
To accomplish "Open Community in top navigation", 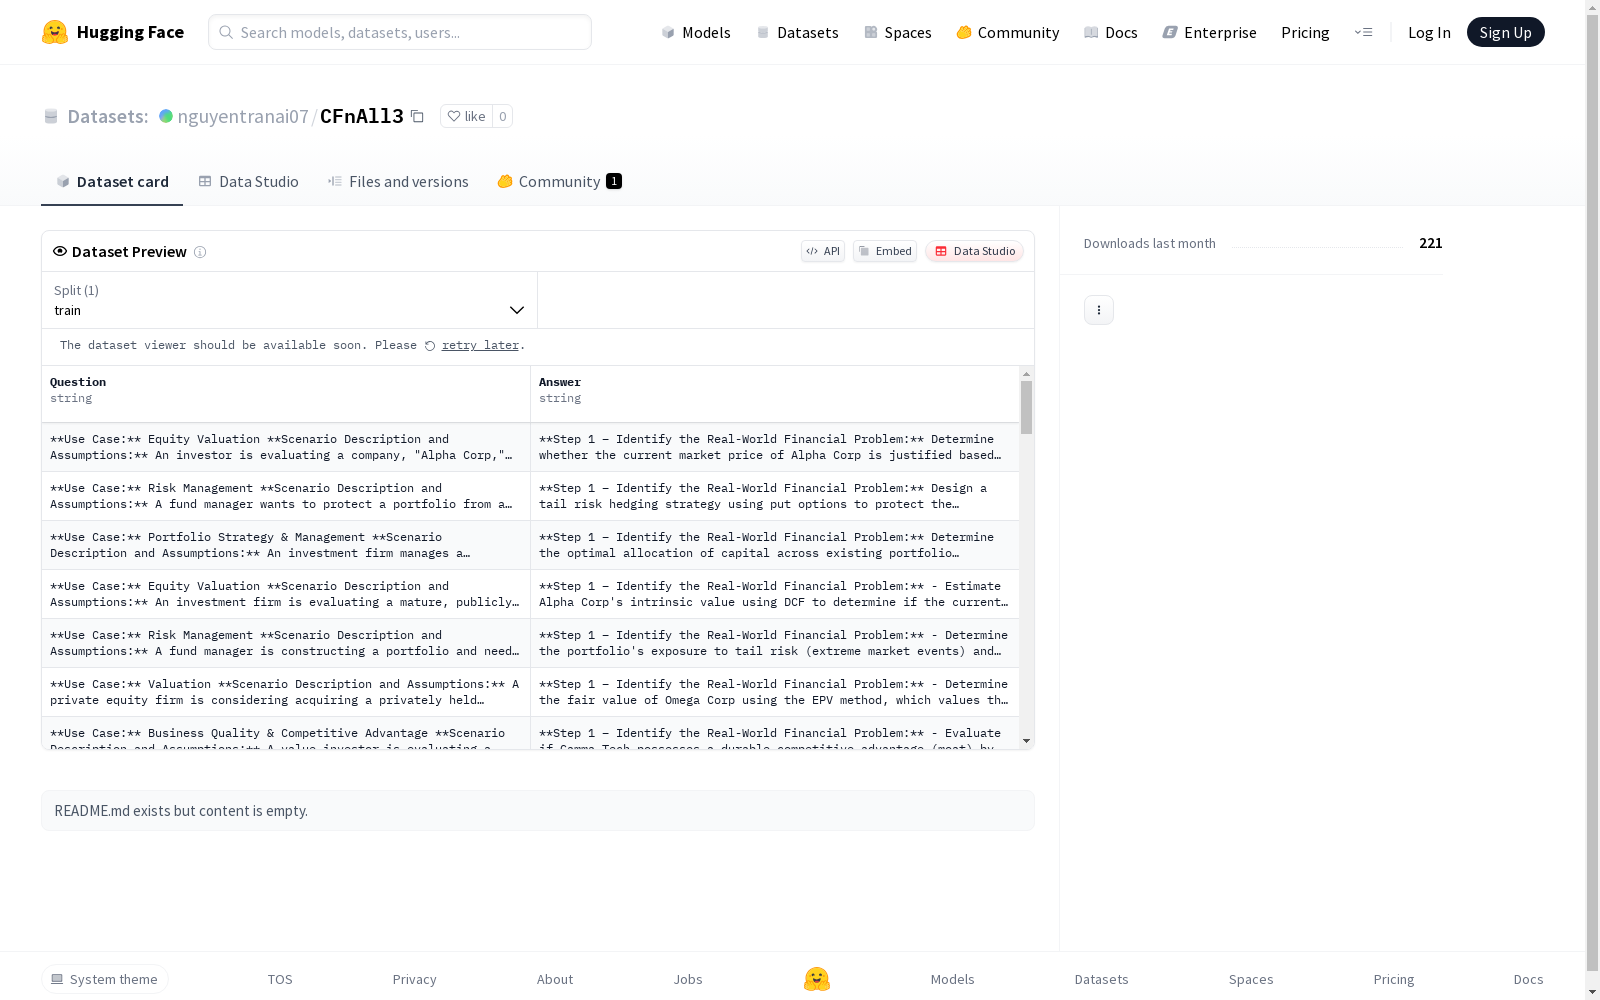I will (x=1008, y=32).
